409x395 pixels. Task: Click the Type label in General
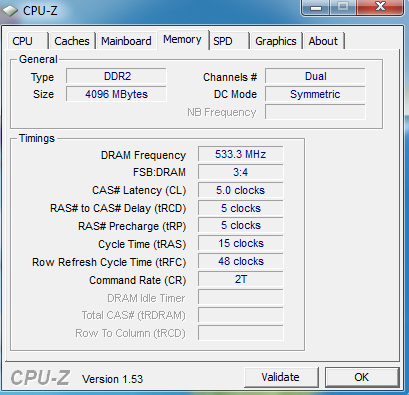click(42, 78)
